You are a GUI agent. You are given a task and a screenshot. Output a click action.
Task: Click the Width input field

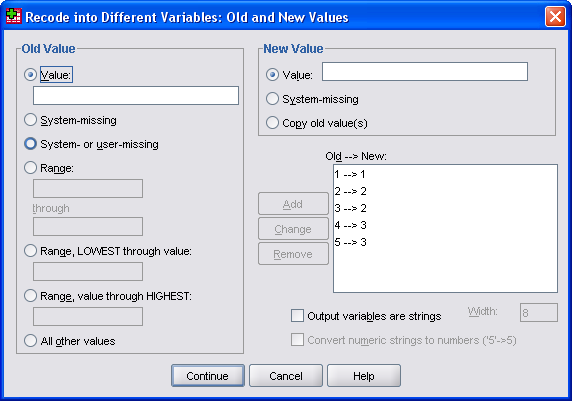pyautogui.click(x=539, y=313)
